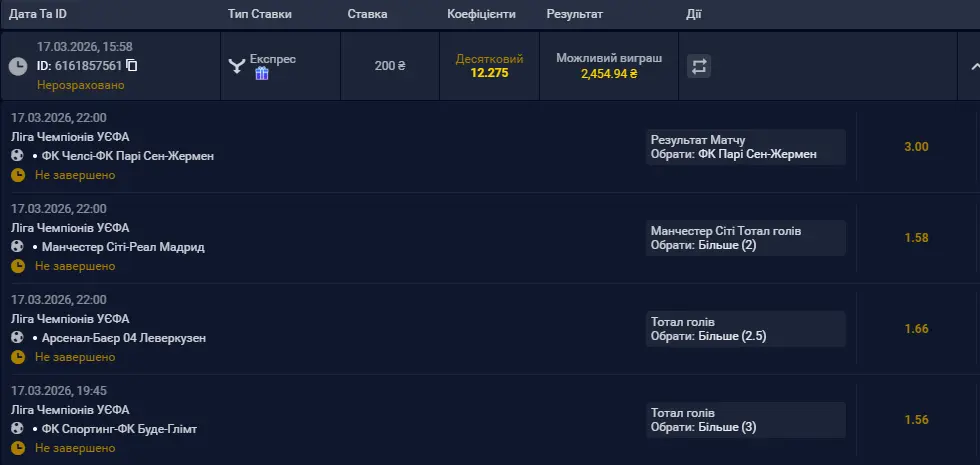Click the repeat bet arrows icon
The image size is (980, 465).
coord(699,66)
